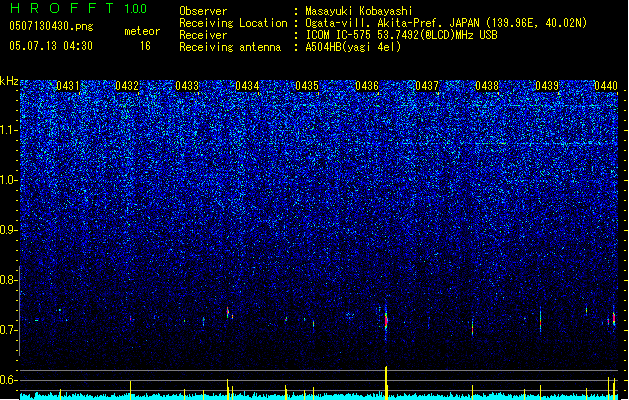Click the 0.7 kHz axis tick label

tap(9, 330)
